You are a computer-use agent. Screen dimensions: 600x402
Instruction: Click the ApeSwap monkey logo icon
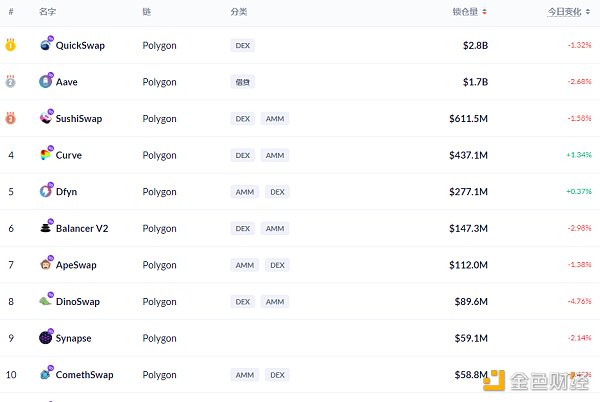pos(46,265)
